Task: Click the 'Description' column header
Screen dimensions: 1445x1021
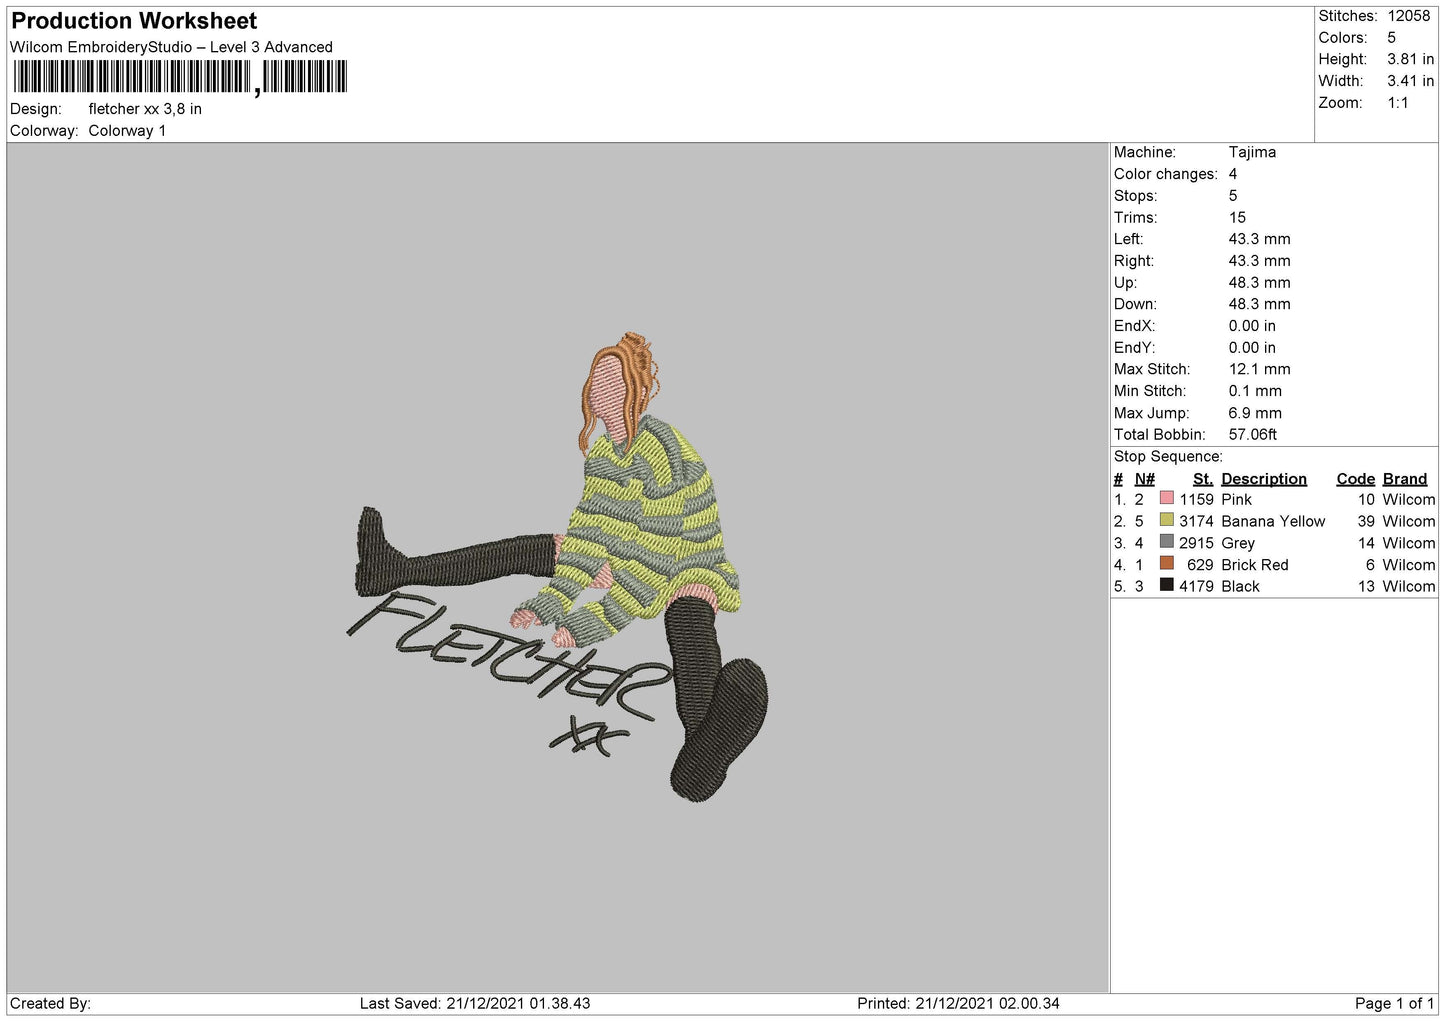Action: point(1264,479)
